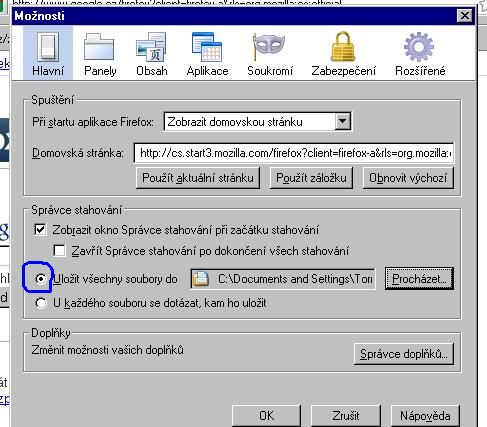Open the Obsah content icon pane
487x427 pixels.
(152, 53)
